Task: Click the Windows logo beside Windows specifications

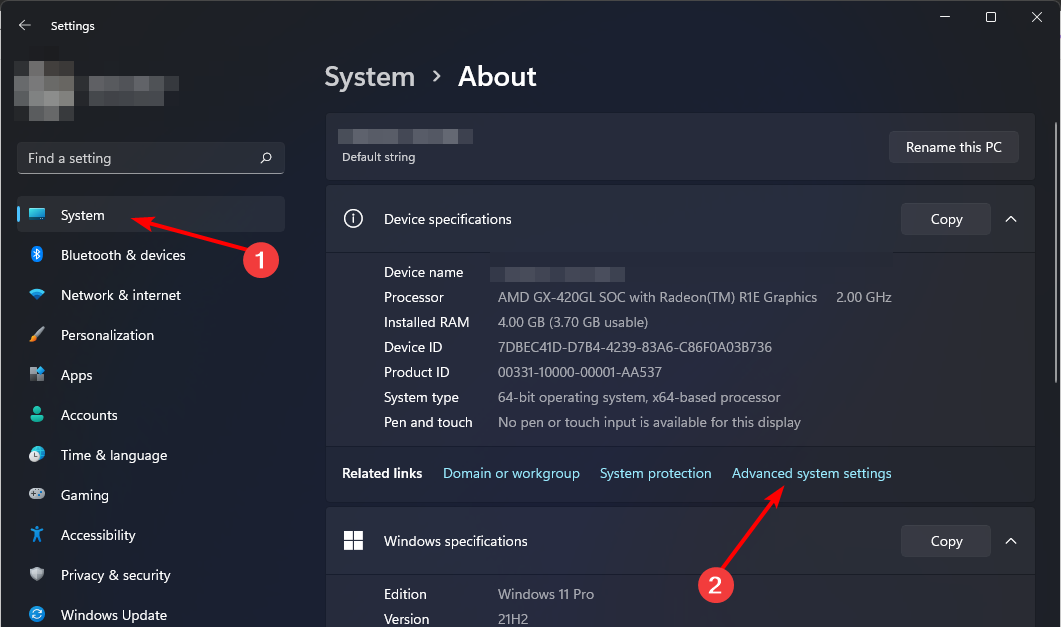Action: 353,540
